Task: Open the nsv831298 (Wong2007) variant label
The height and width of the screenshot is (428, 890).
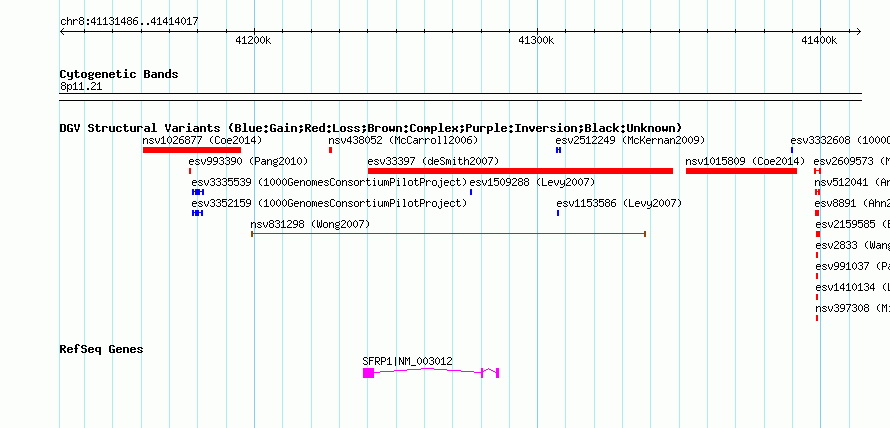Action: point(310,224)
